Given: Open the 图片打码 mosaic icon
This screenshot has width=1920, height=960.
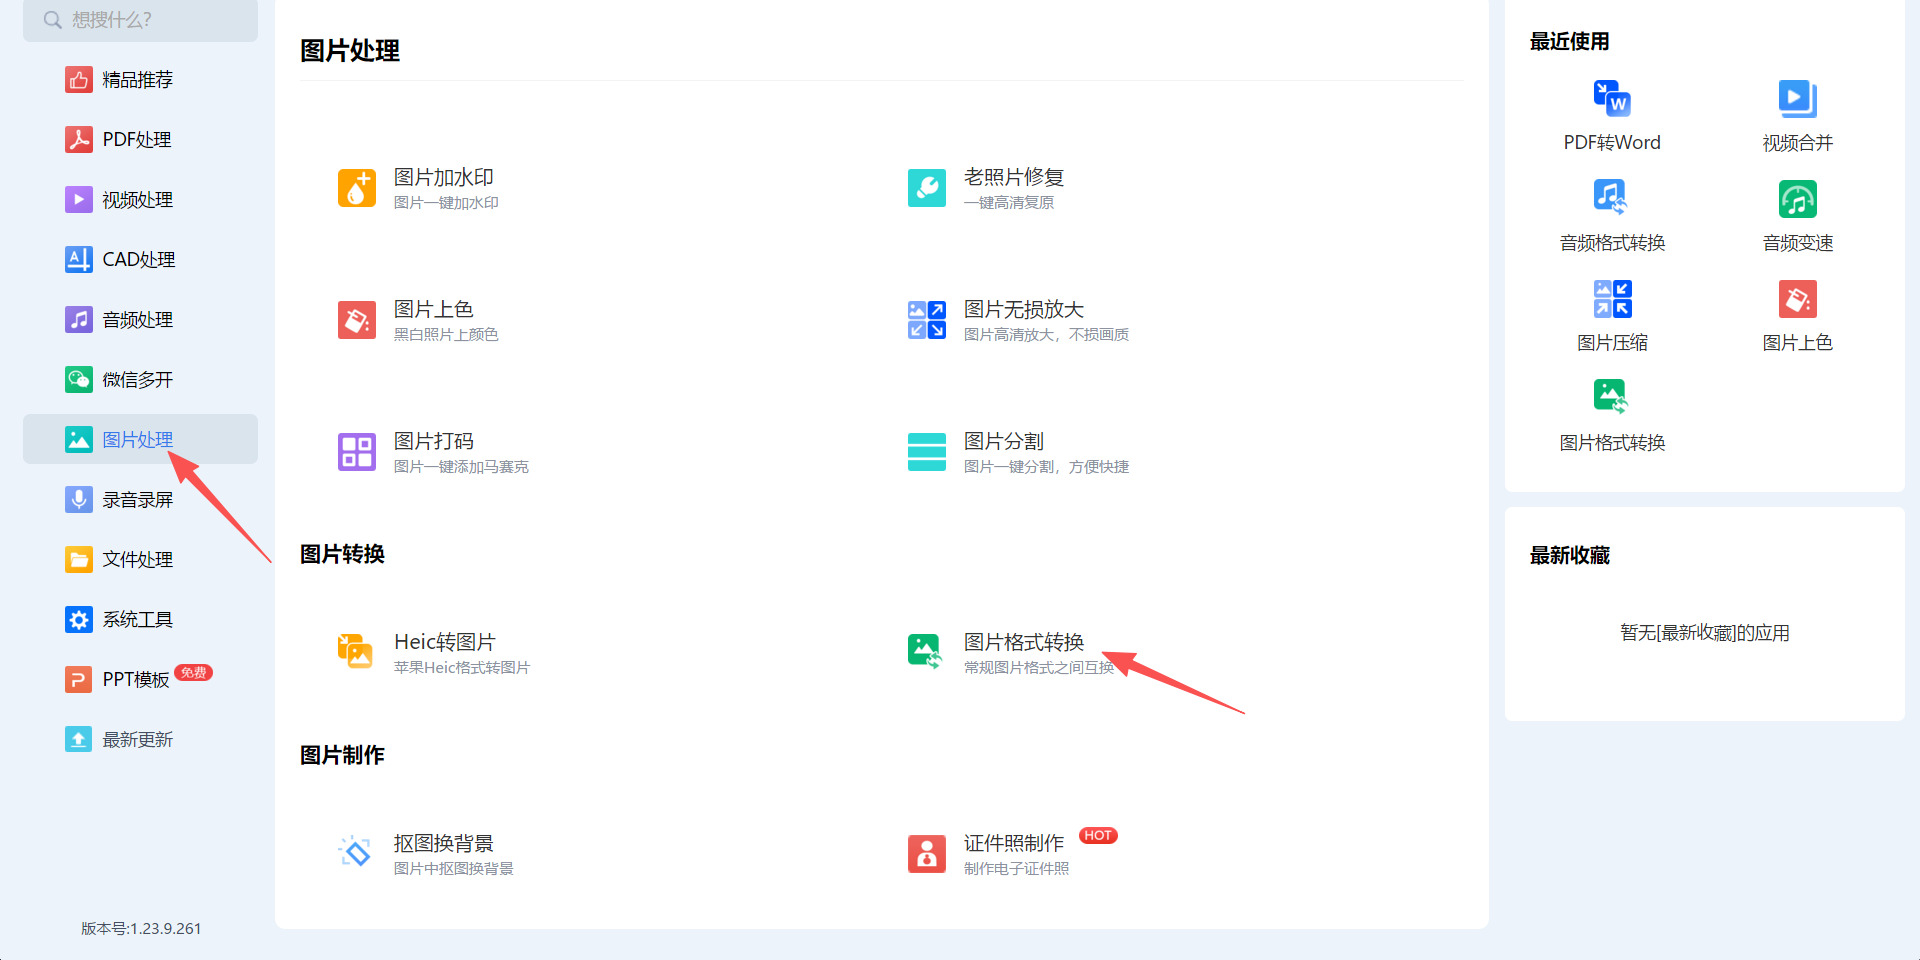Looking at the screenshot, I should pos(357,452).
